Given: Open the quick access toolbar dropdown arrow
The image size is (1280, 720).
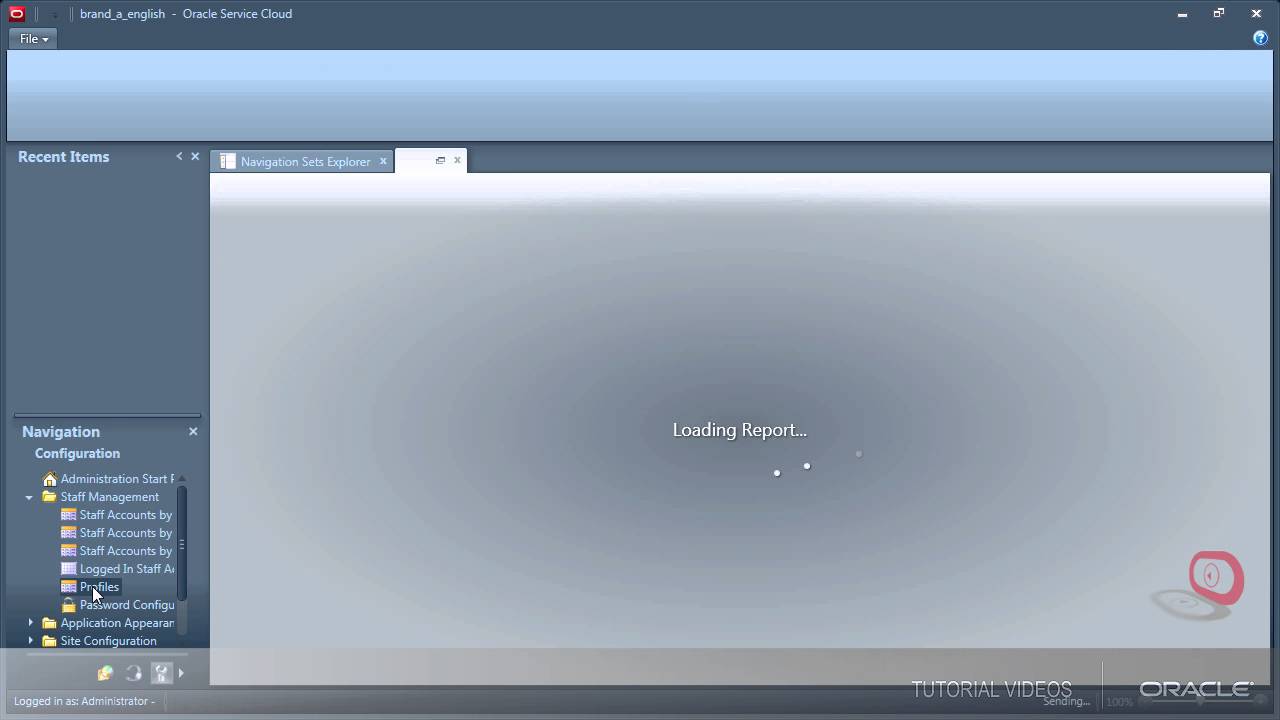Looking at the screenshot, I should pyautogui.click(x=54, y=15).
